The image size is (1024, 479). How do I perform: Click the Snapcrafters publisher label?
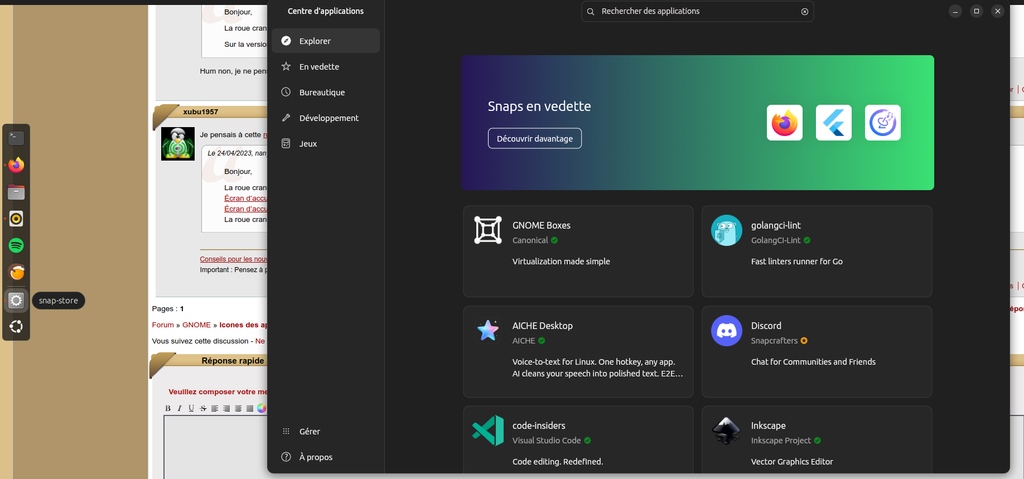775,340
